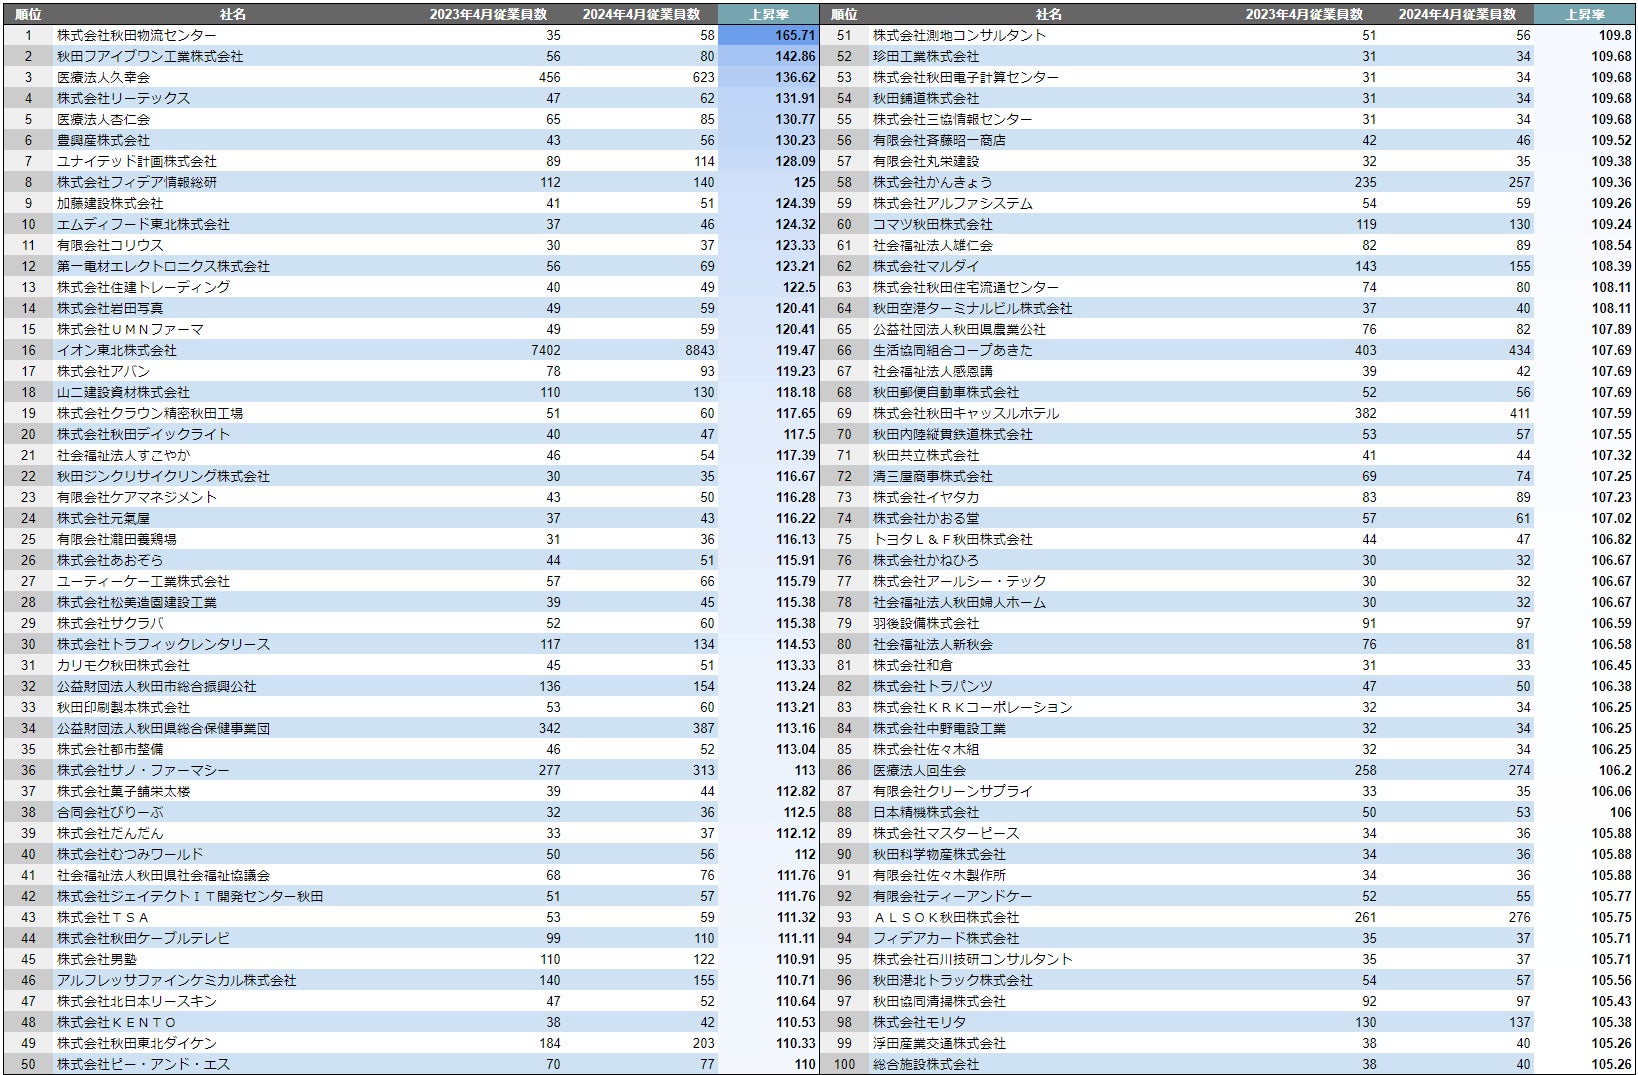
Task: Select the 142.86 growth rate value
Action: pos(795,56)
